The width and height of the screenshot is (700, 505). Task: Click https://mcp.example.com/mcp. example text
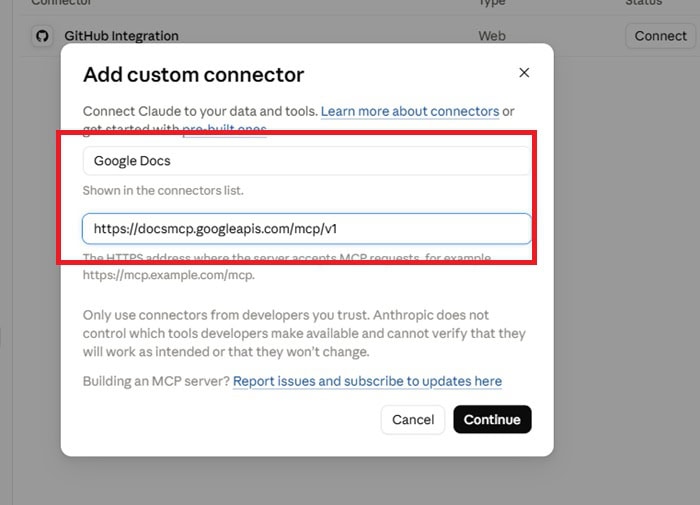(169, 275)
